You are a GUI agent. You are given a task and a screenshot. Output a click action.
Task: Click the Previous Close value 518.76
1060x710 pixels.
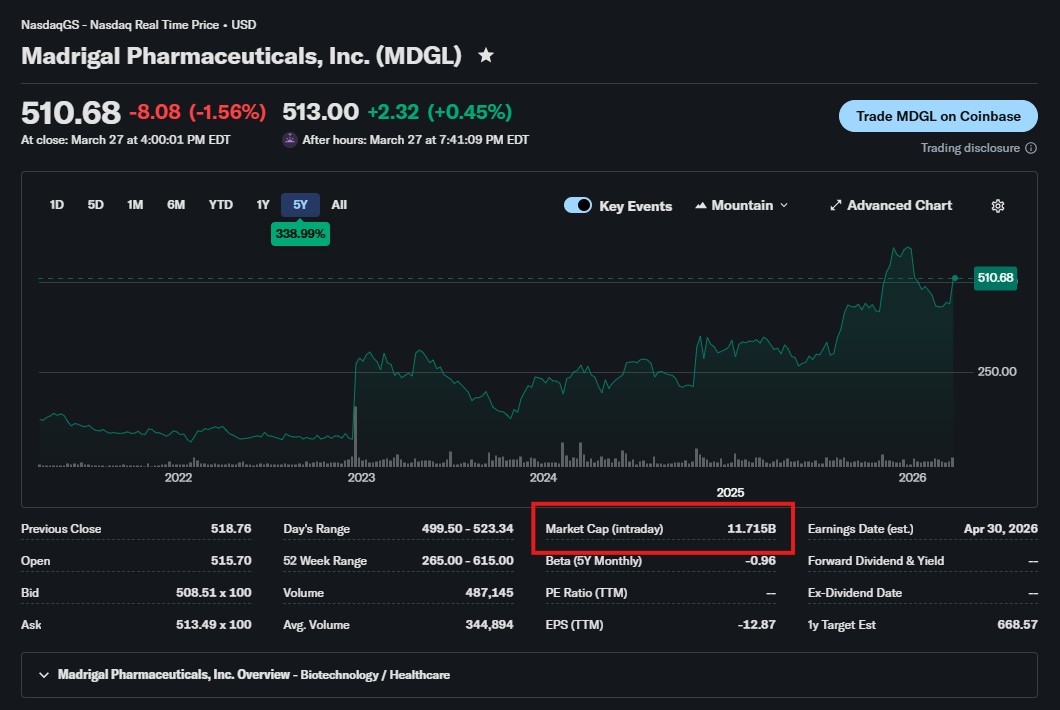click(x=231, y=529)
